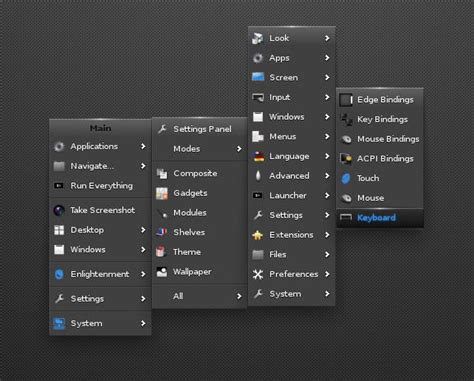Open Windows in the All submenu
Screen dimensions: 474x381
(292, 117)
